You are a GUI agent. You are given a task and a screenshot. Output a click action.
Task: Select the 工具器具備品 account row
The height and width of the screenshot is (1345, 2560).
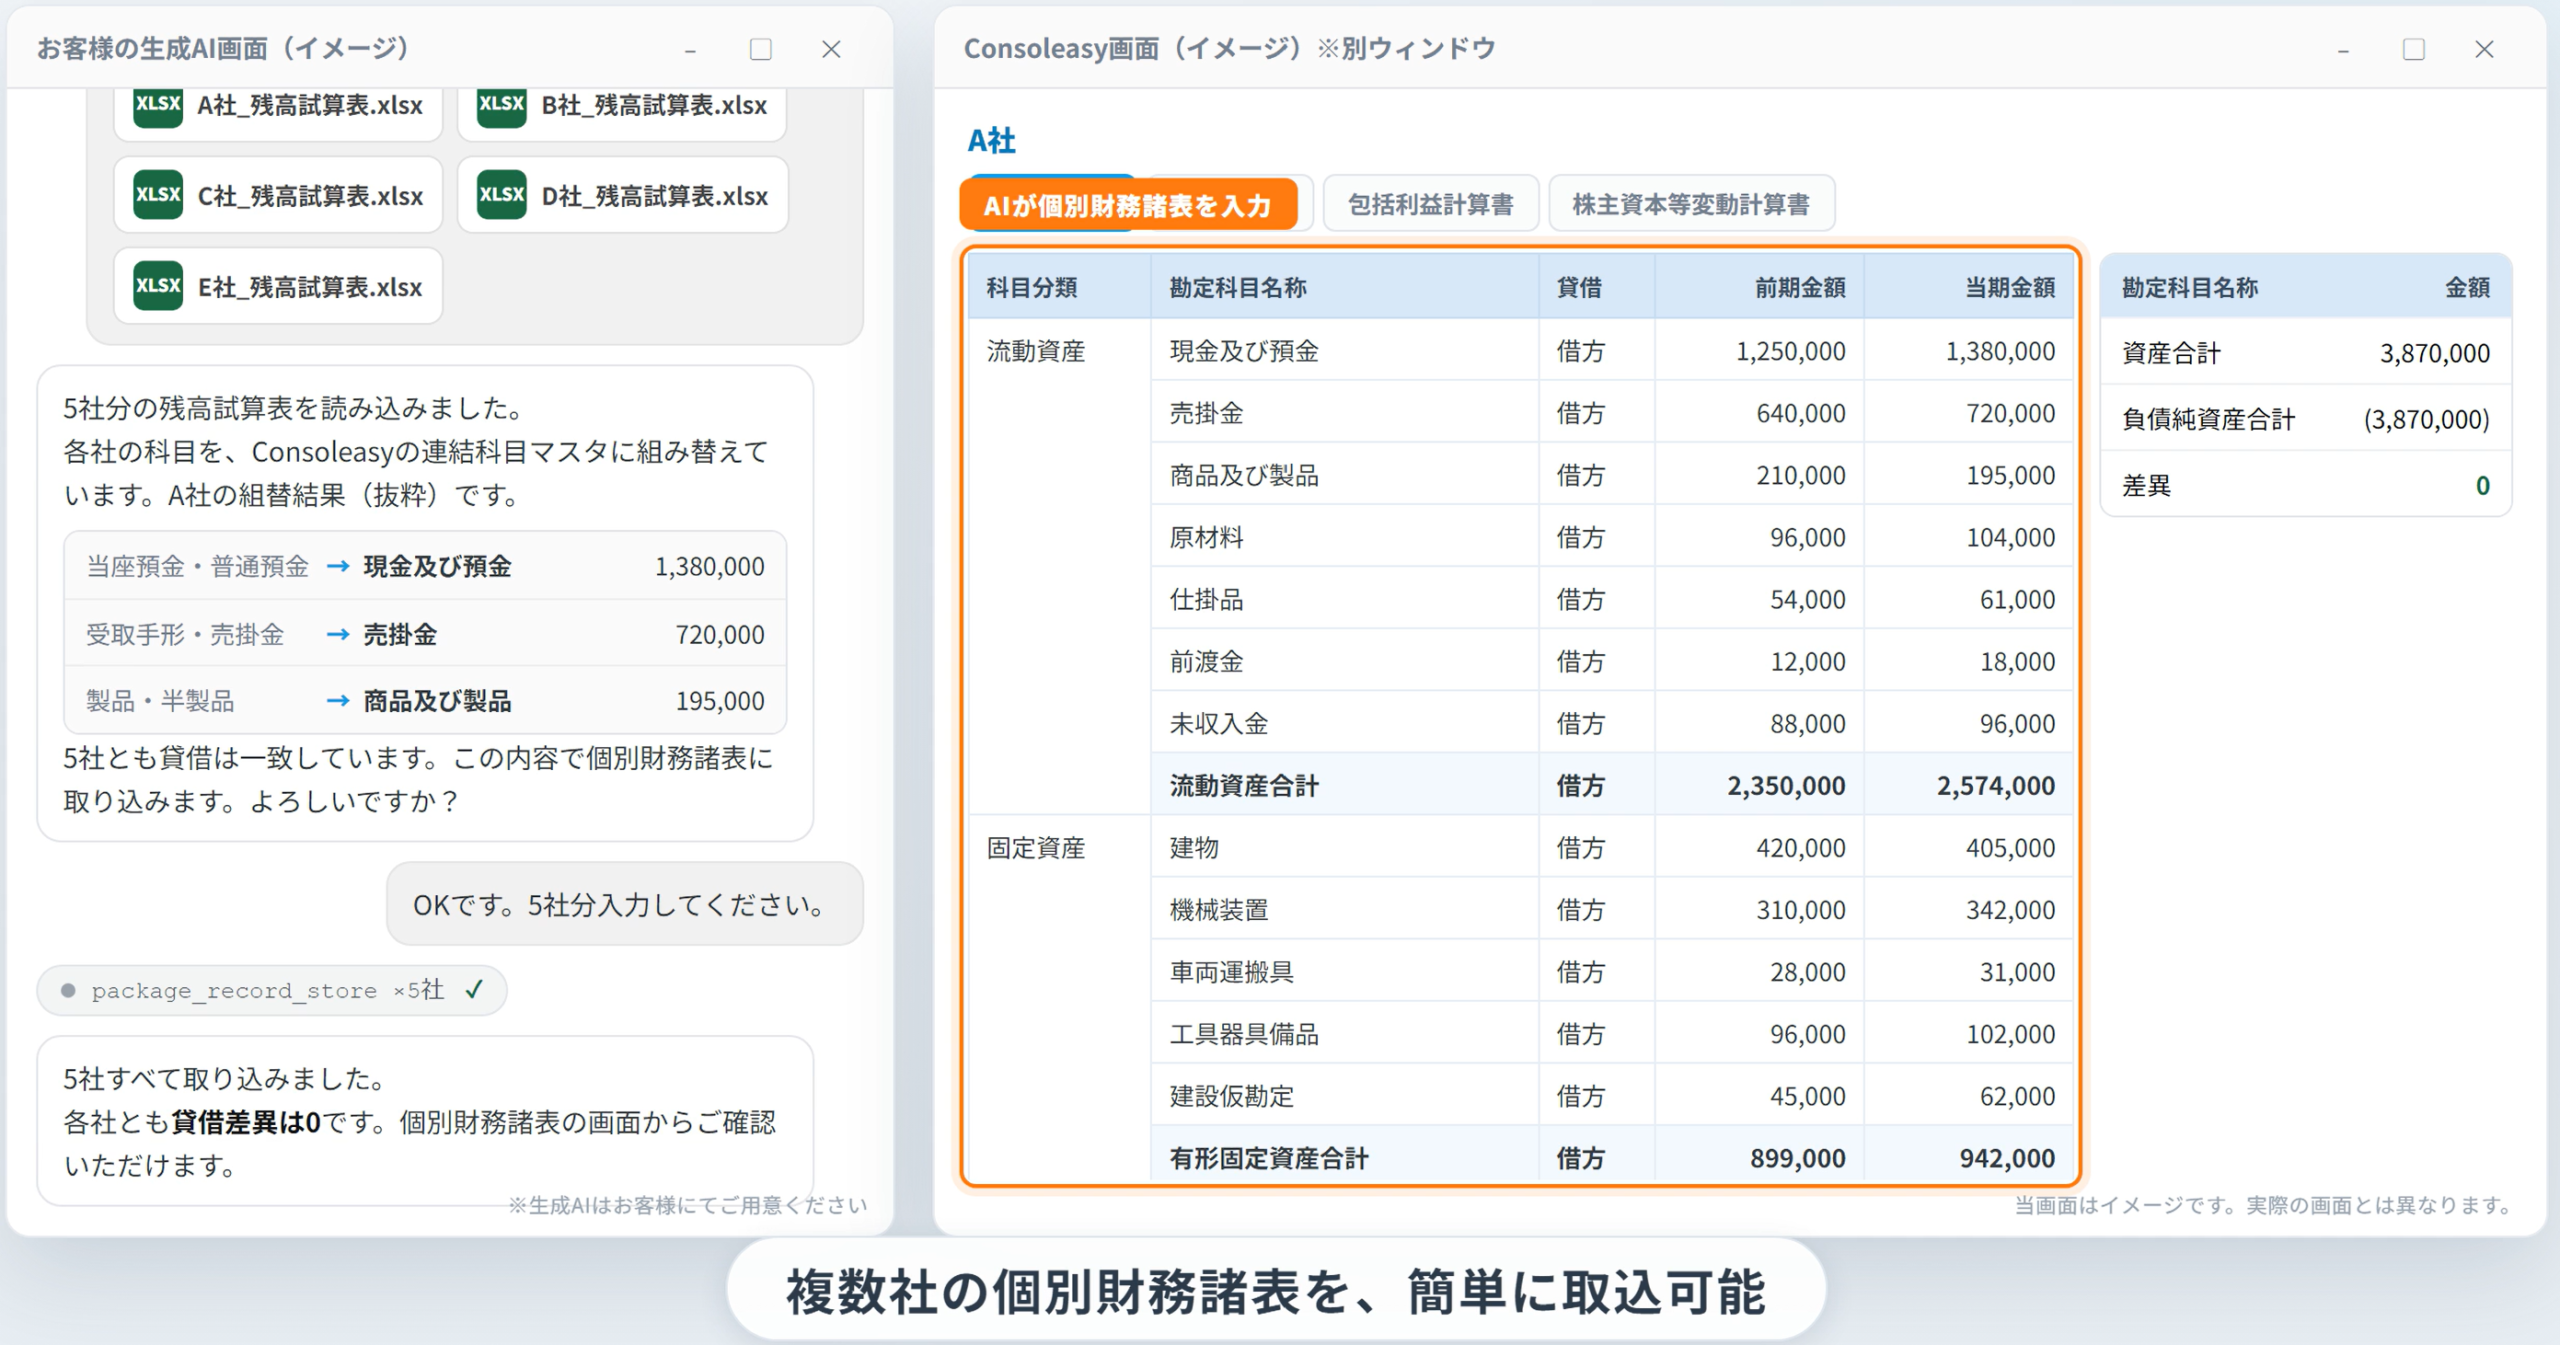(x=1612, y=1033)
